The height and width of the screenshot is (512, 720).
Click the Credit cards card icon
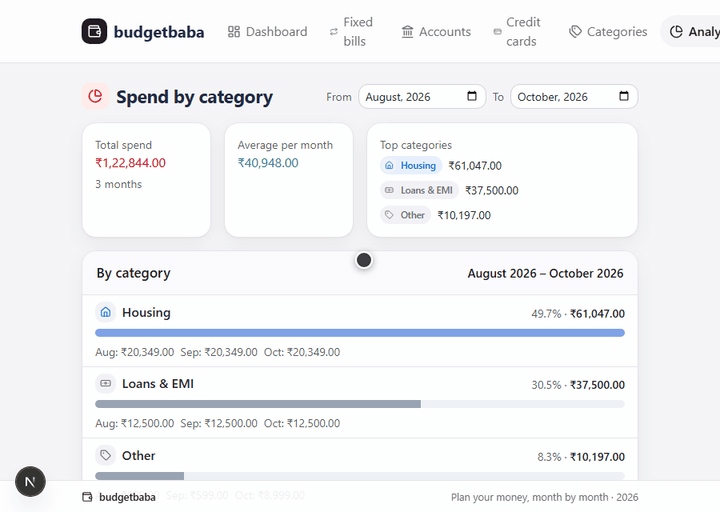pos(497,32)
